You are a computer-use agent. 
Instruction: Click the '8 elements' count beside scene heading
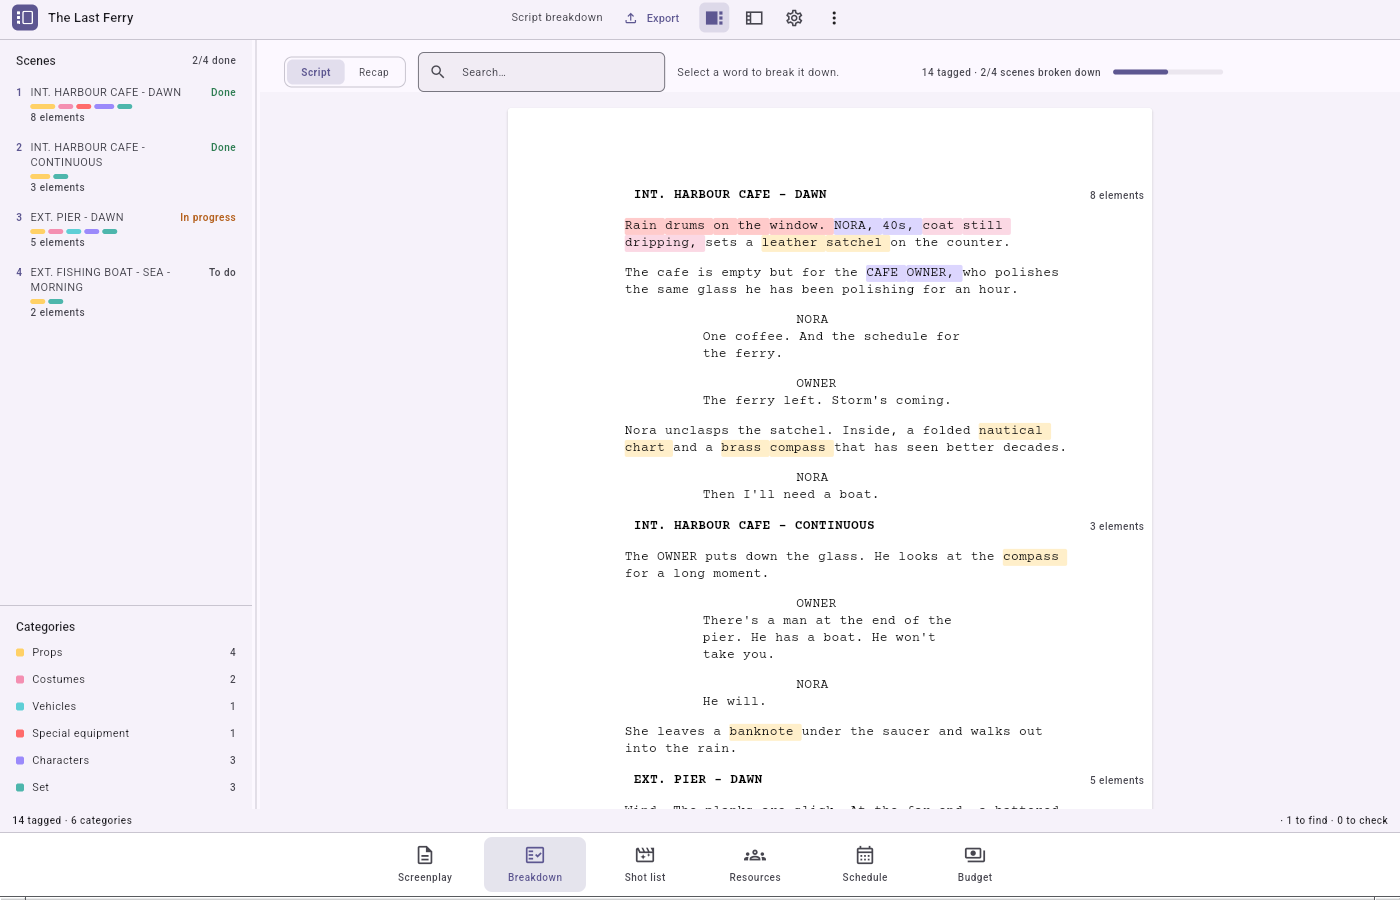1117,195
